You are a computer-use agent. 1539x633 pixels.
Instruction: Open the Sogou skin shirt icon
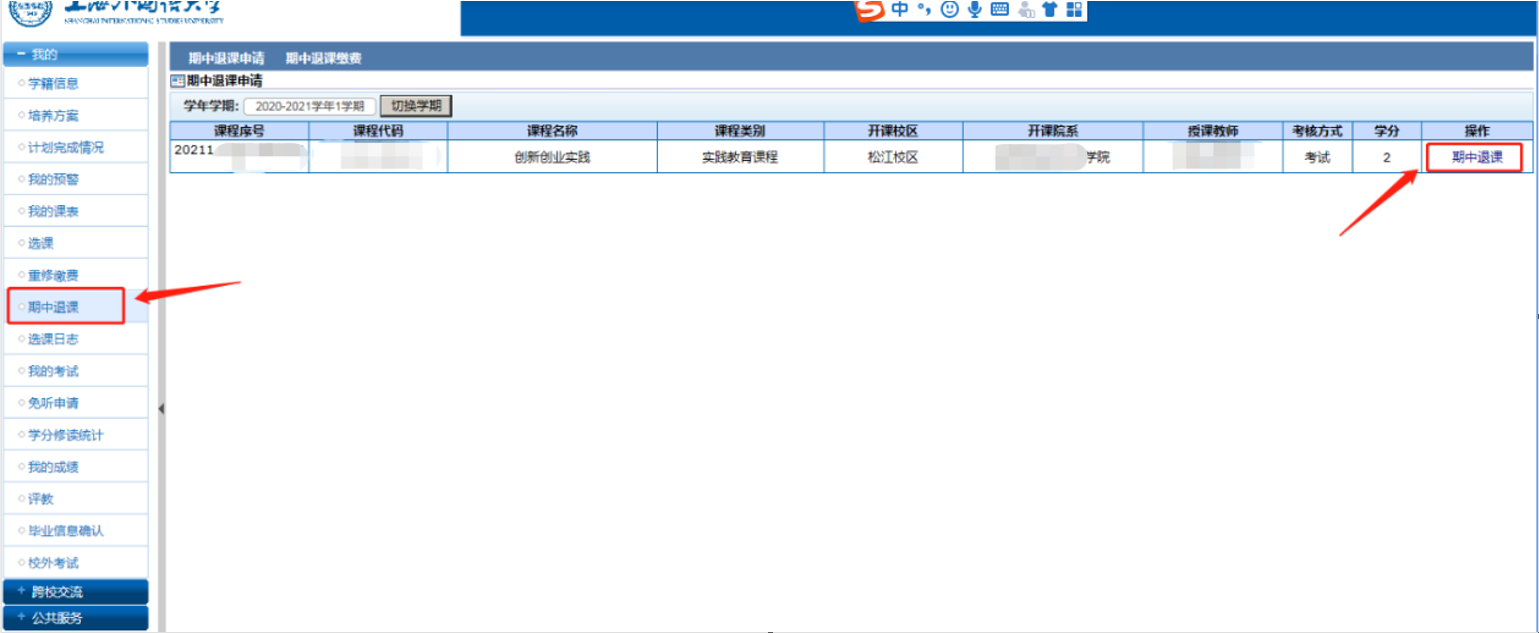pyautogui.click(x=1049, y=9)
